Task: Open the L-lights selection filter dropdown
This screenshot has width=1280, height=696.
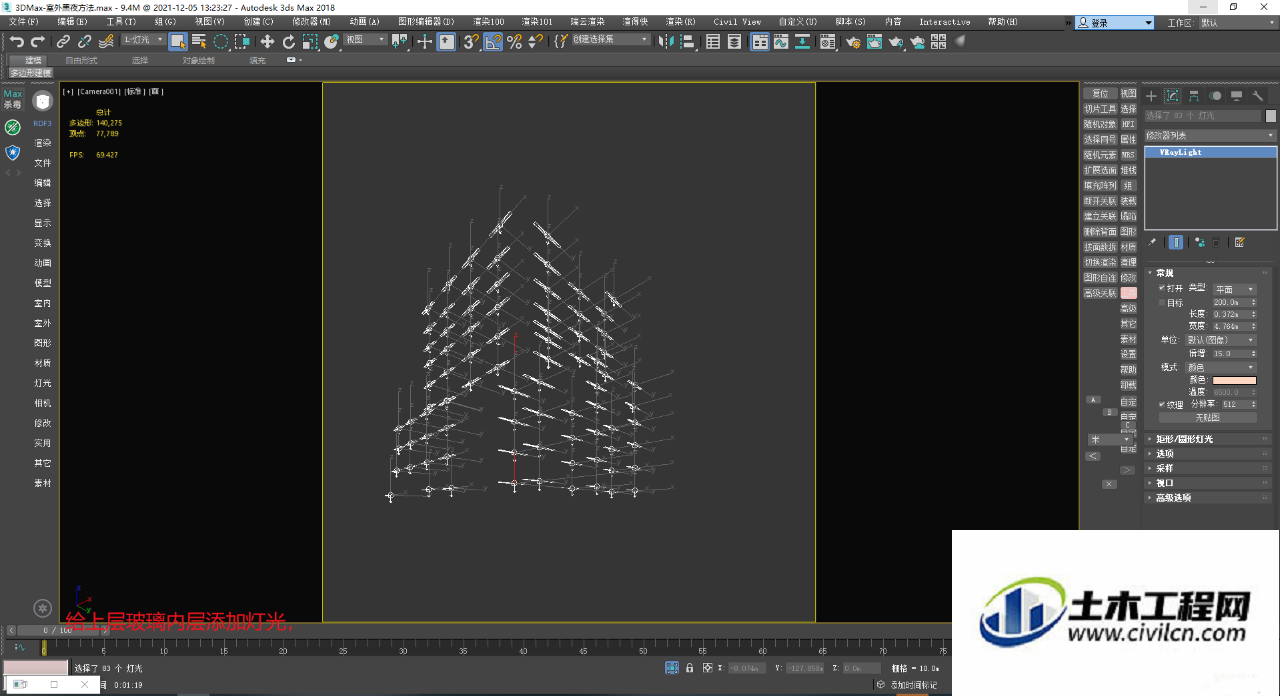Action: click(x=143, y=40)
